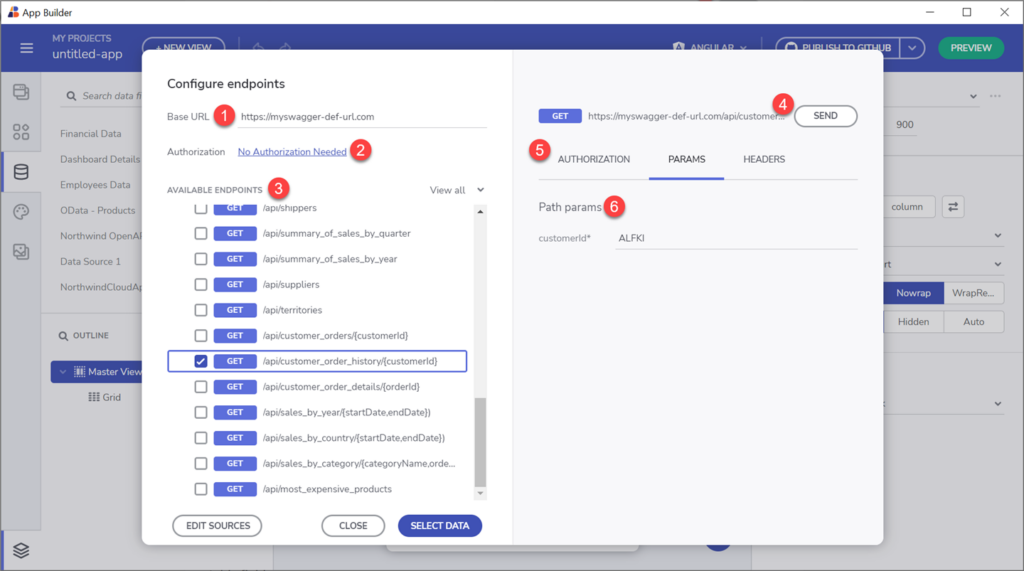
Task: Click the endpoints list scrollbar thumb
Action: point(480,442)
